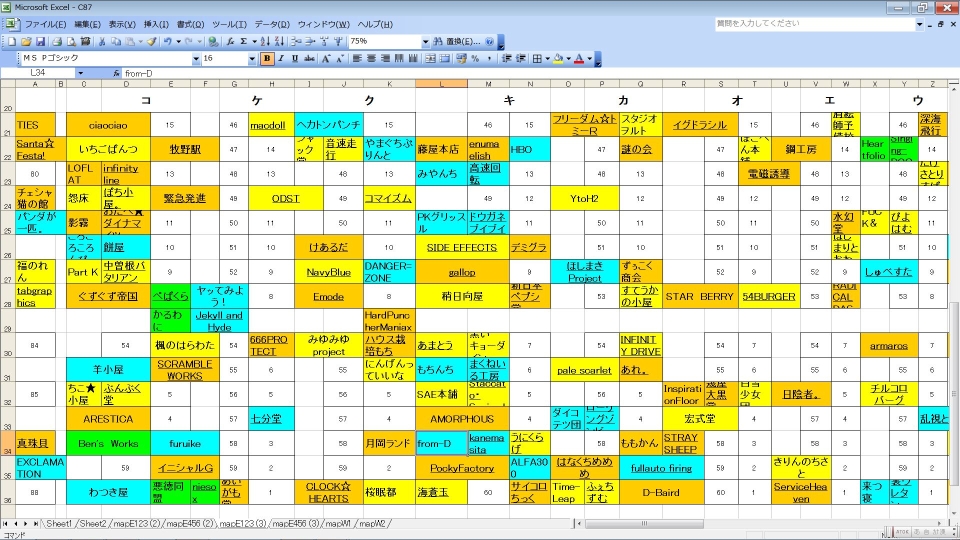Open the font size 16 dropdown
The height and width of the screenshot is (540, 960).
coord(252,59)
